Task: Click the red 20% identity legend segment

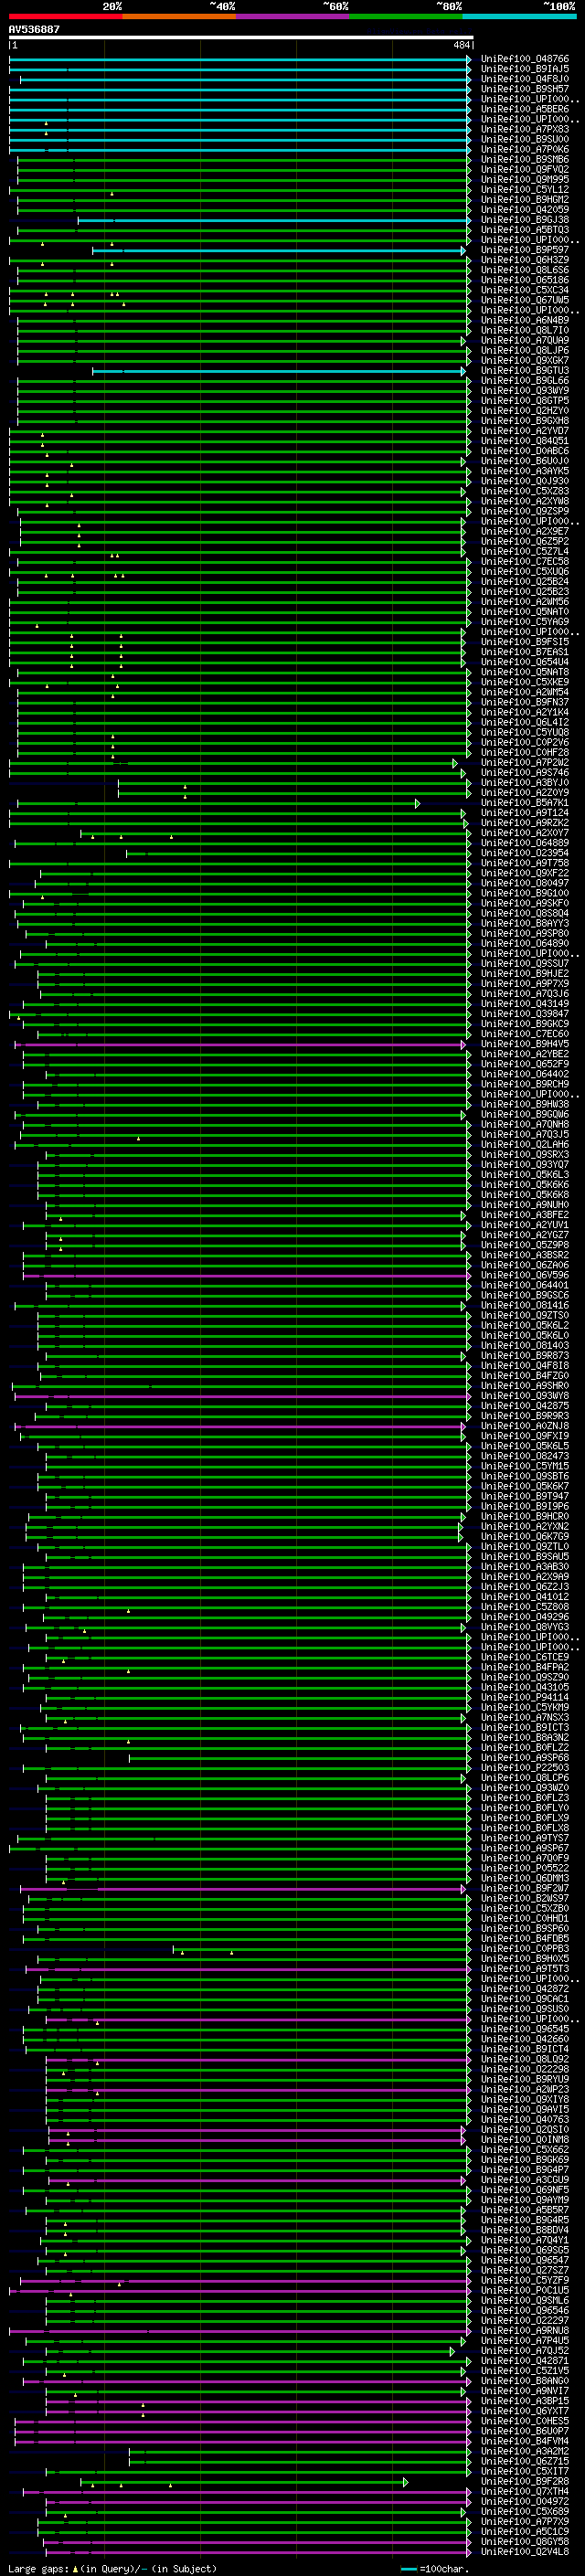Action: 66,16
